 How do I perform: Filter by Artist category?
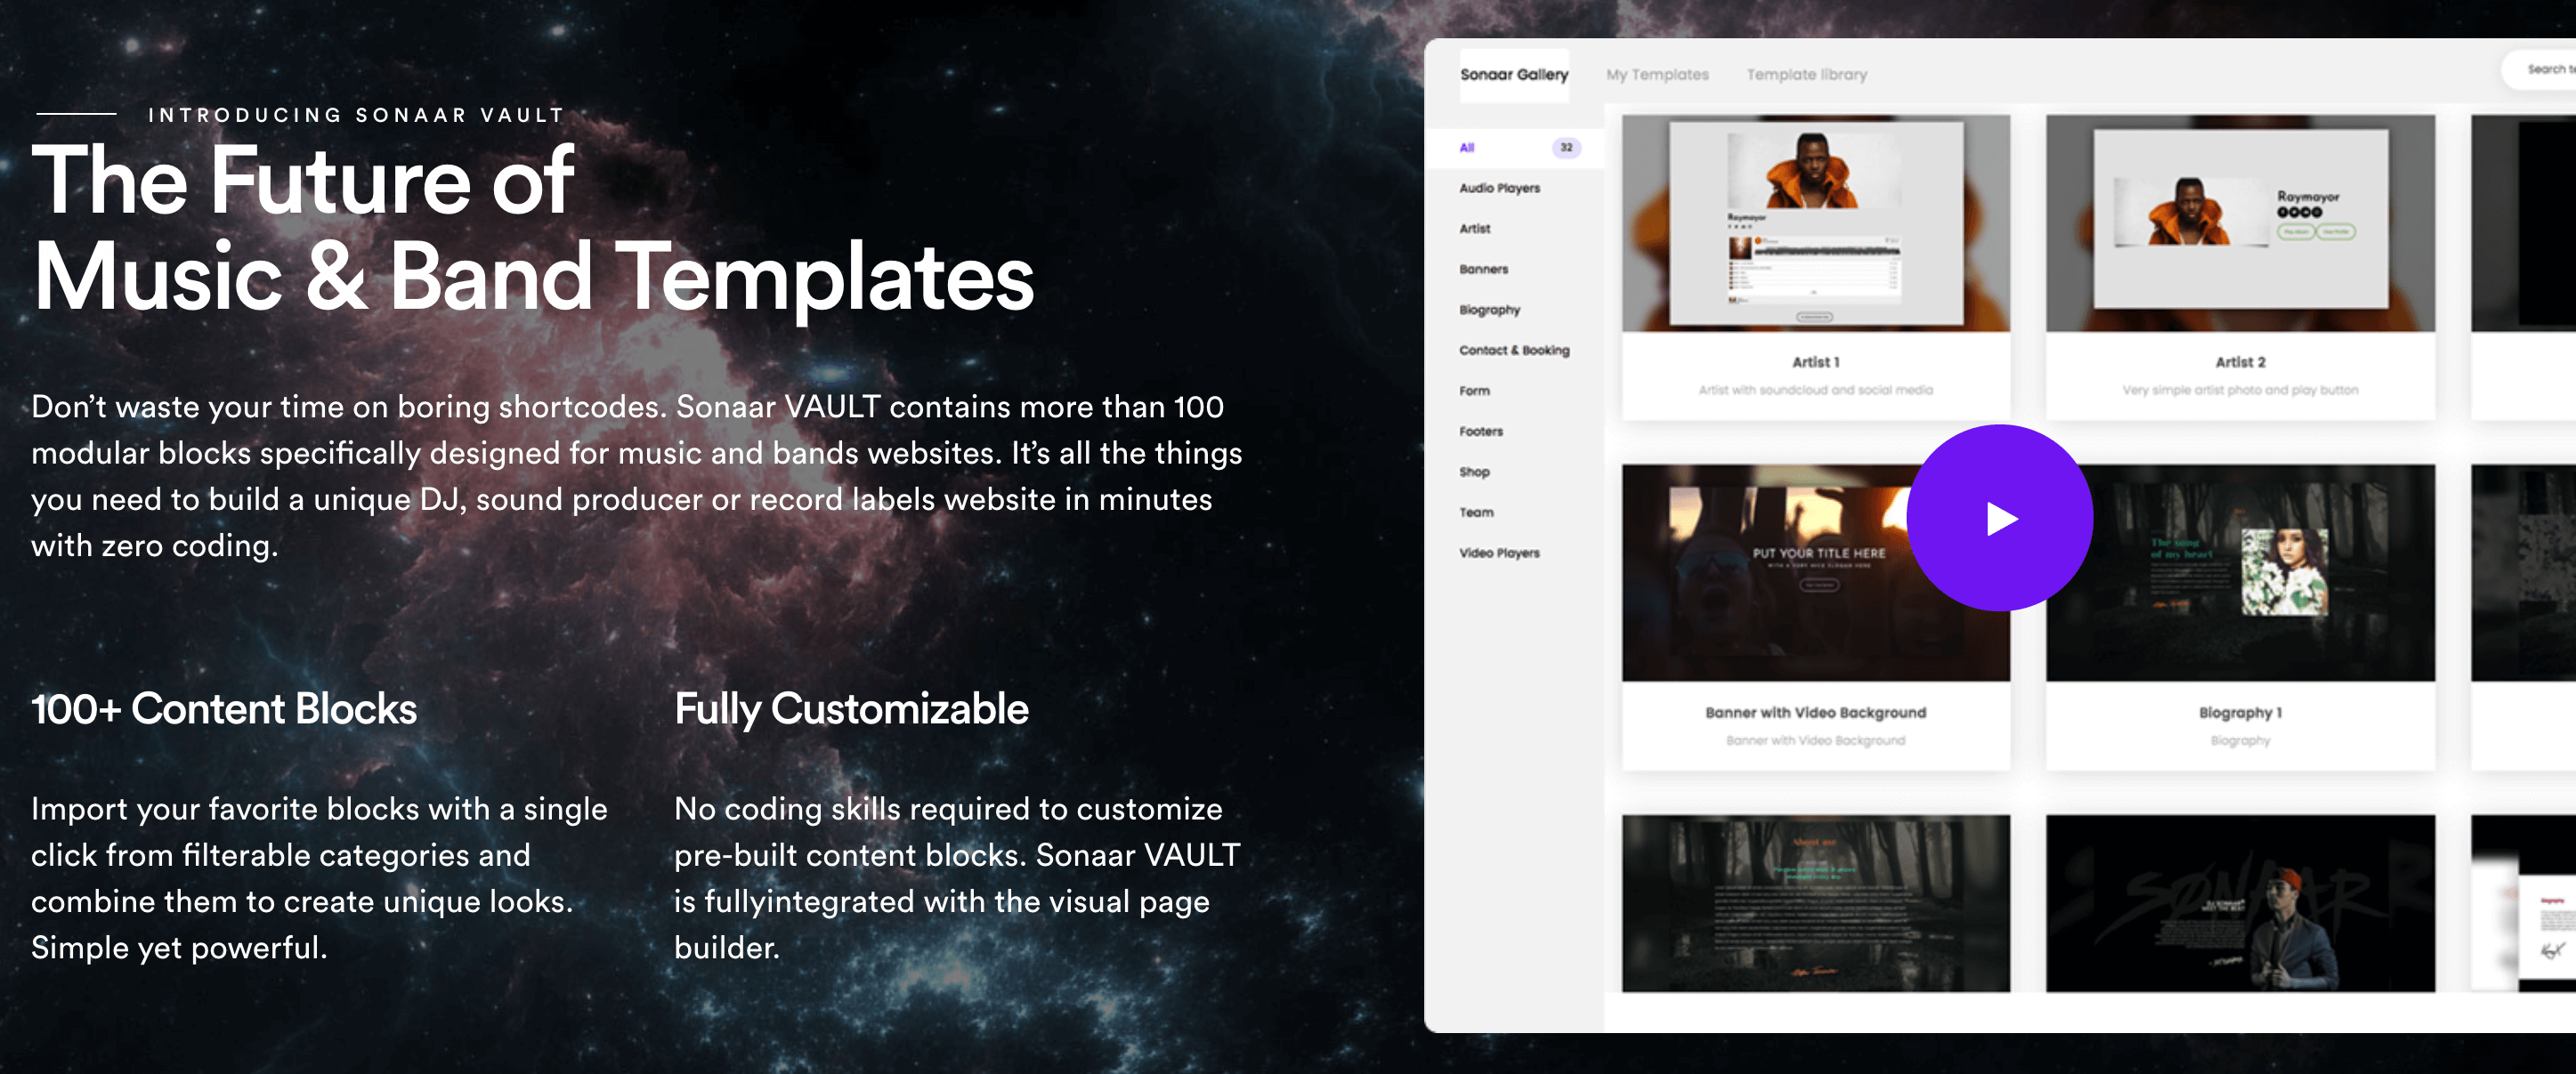pyautogui.click(x=1474, y=229)
